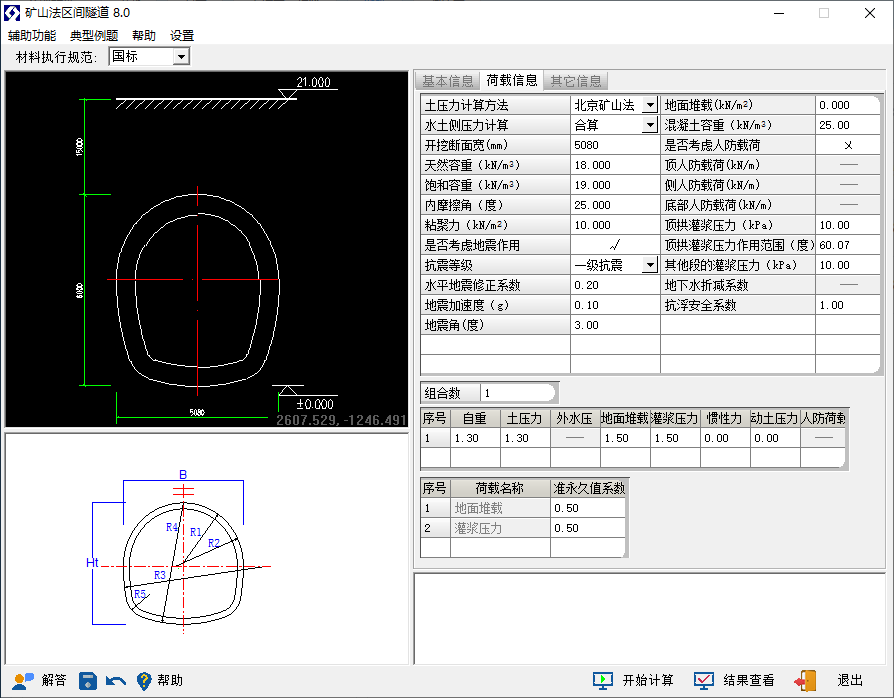Edit the 混凝土容重 value 25.00
The image size is (894, 698).
coord(848,125)
